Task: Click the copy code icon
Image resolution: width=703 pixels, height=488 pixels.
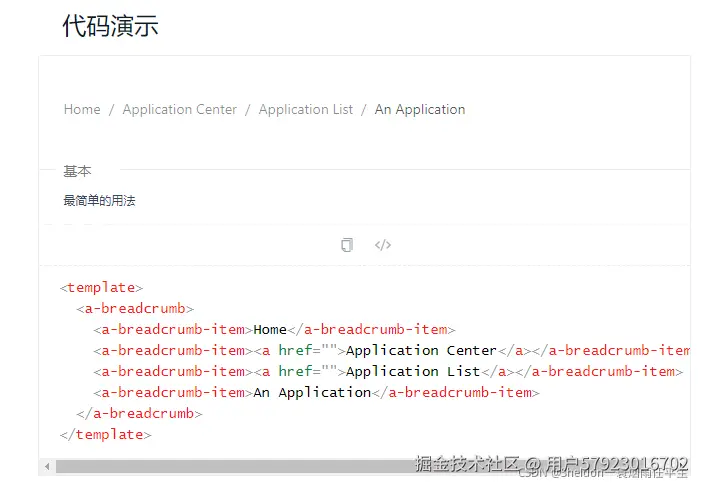Action: coord(347,245)
